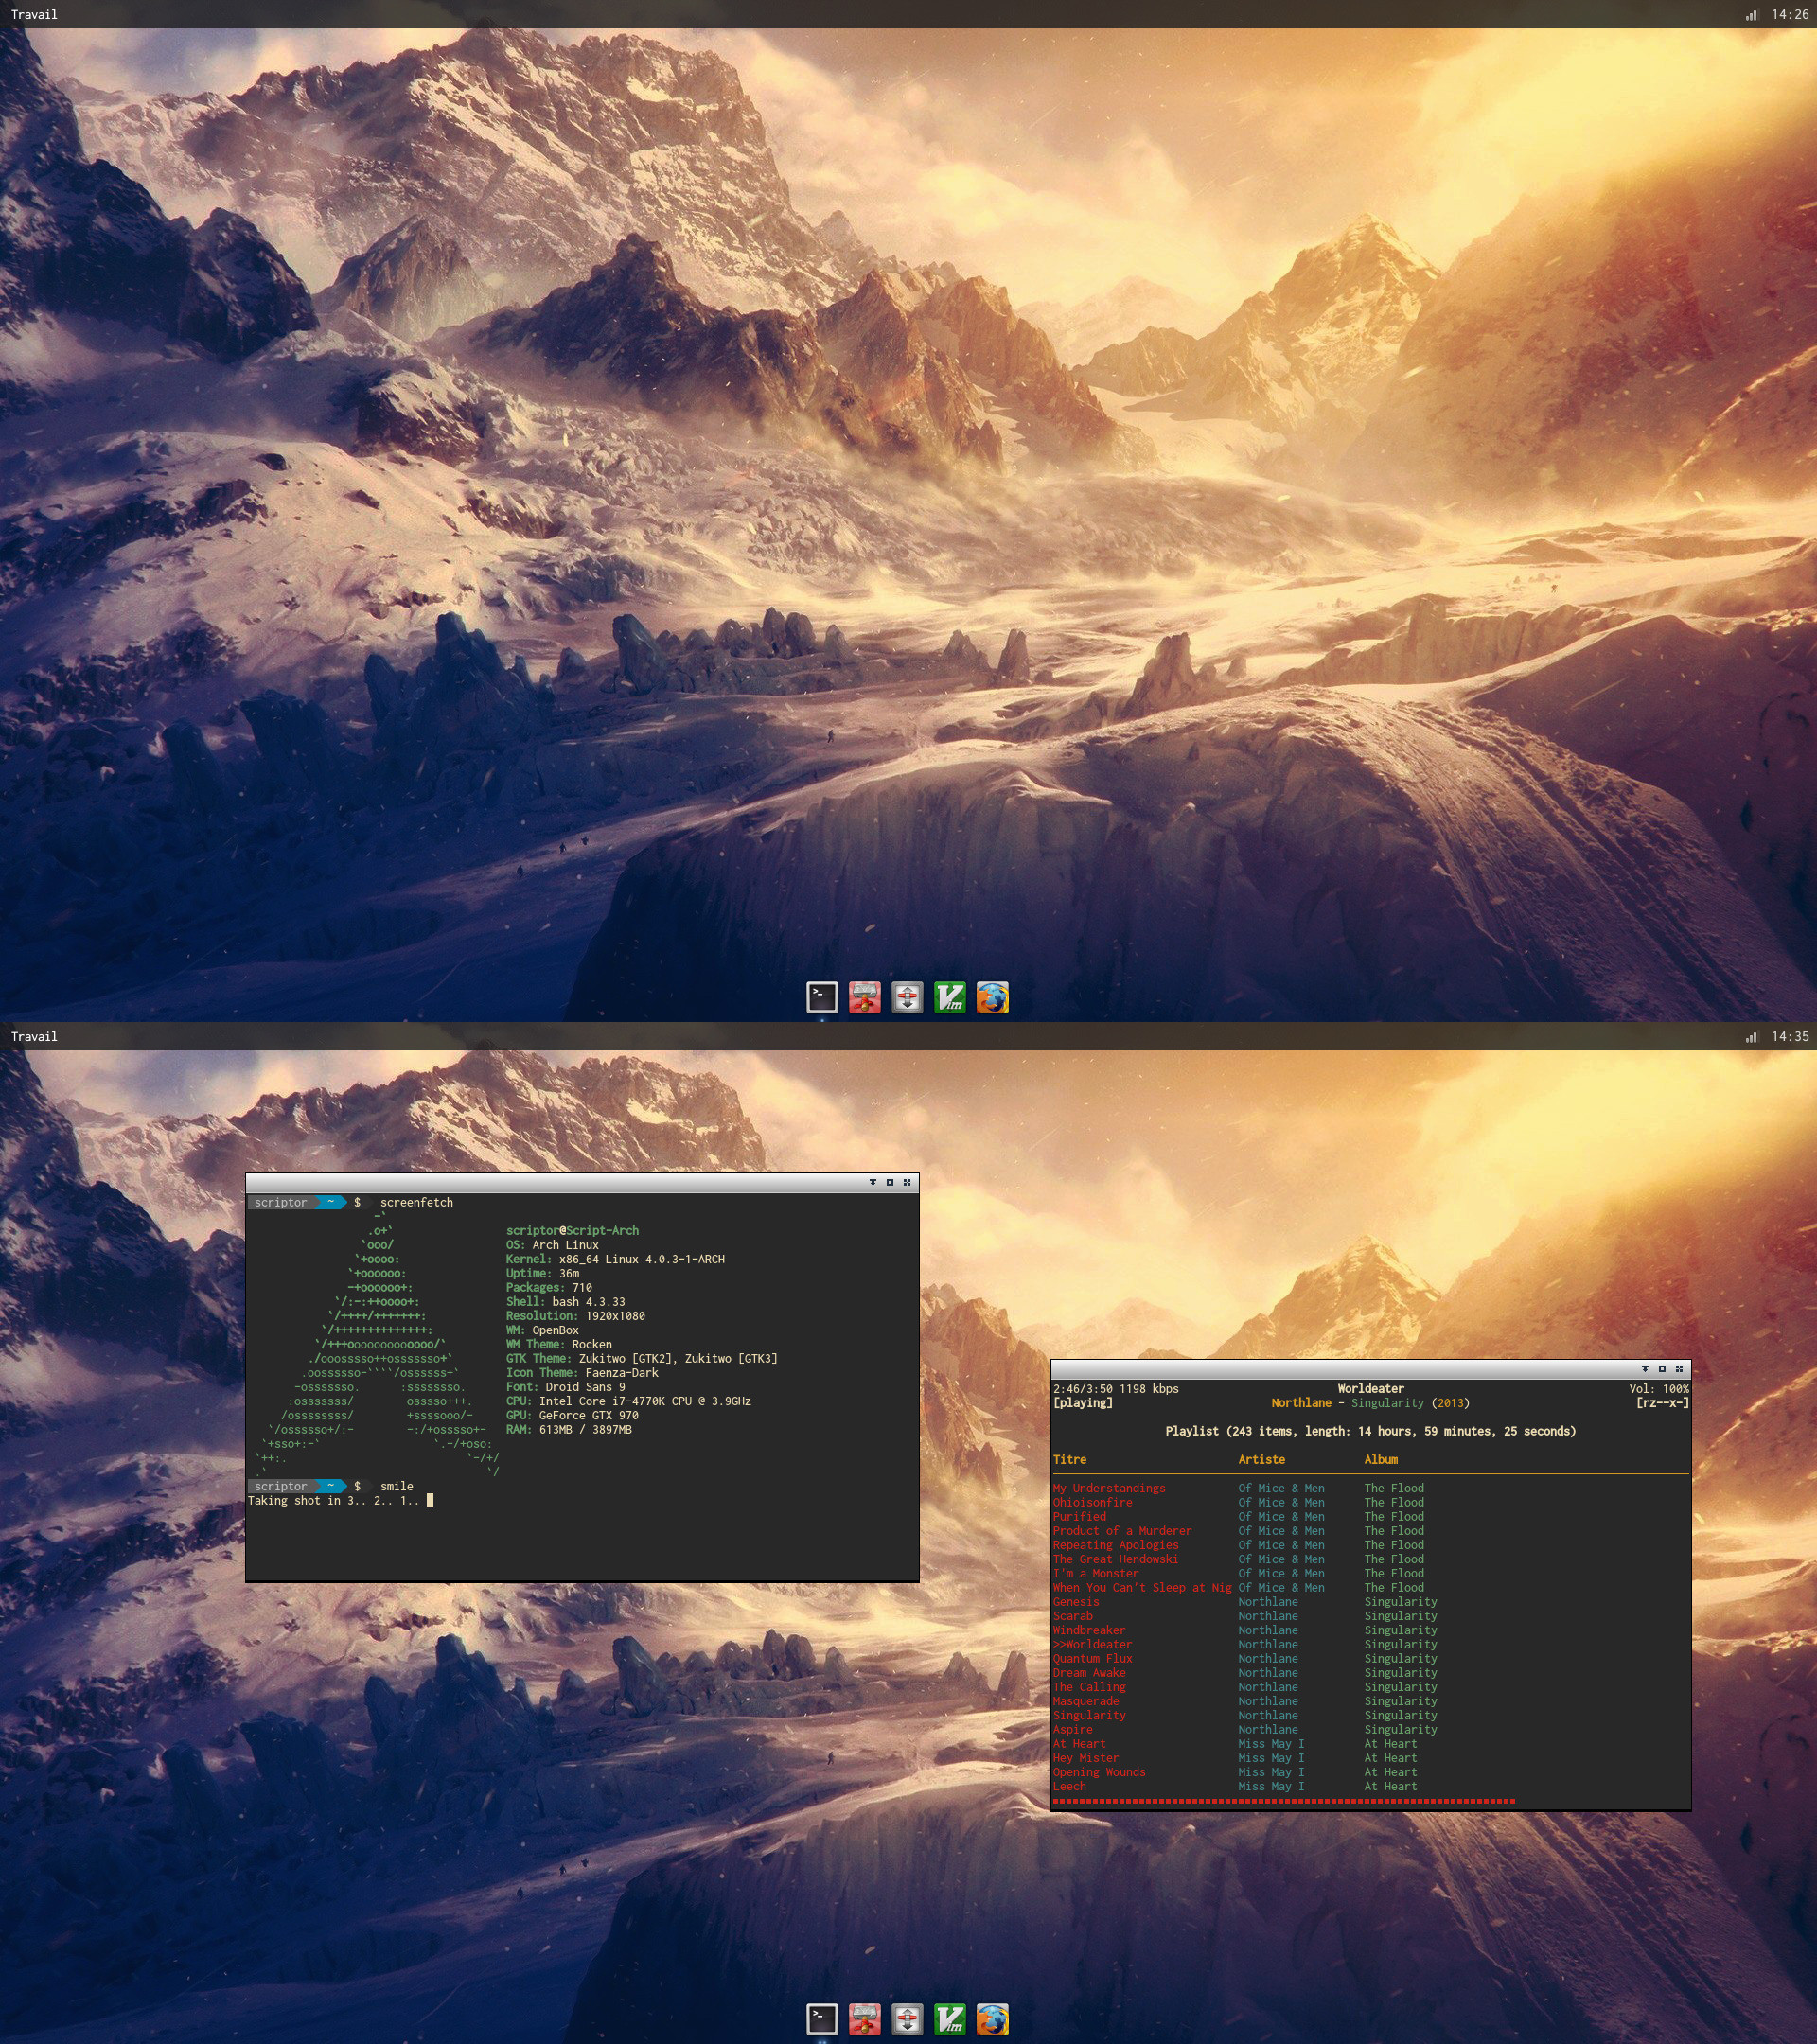Click the Artiste column header in the playlist

1261,1459
